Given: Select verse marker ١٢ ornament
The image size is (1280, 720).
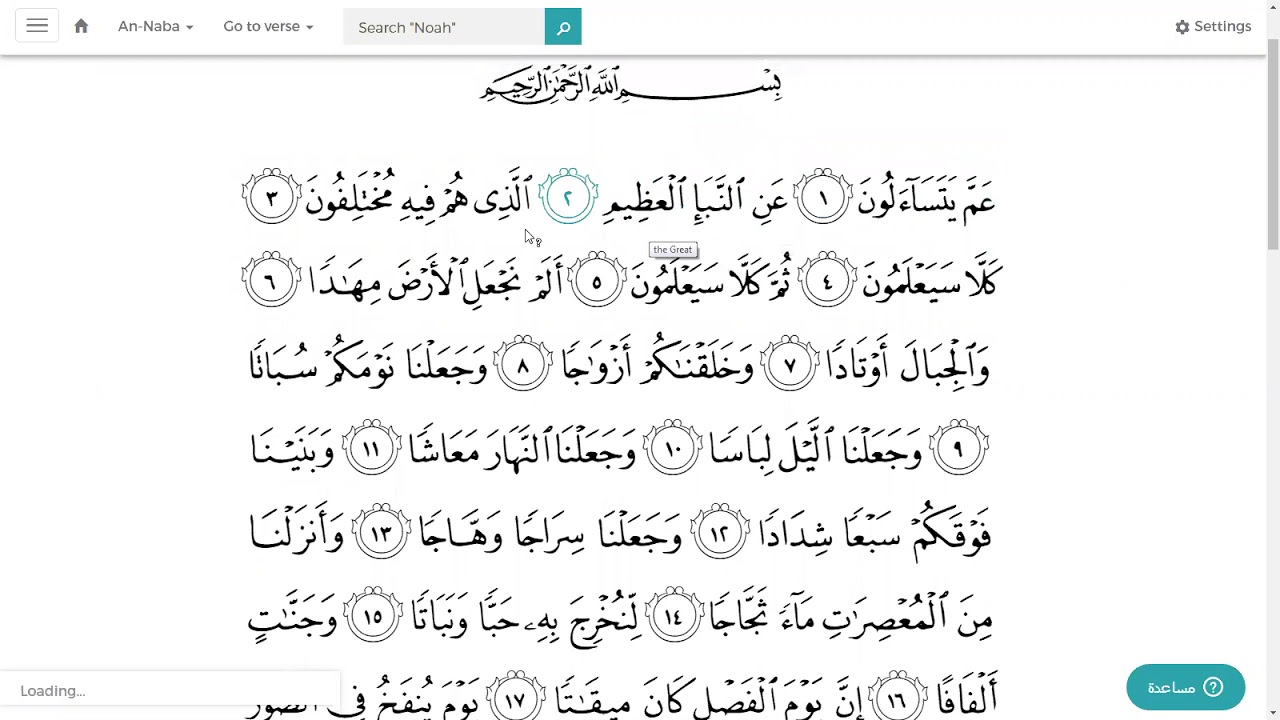Looking at the screenshot, I should point(719,533).
